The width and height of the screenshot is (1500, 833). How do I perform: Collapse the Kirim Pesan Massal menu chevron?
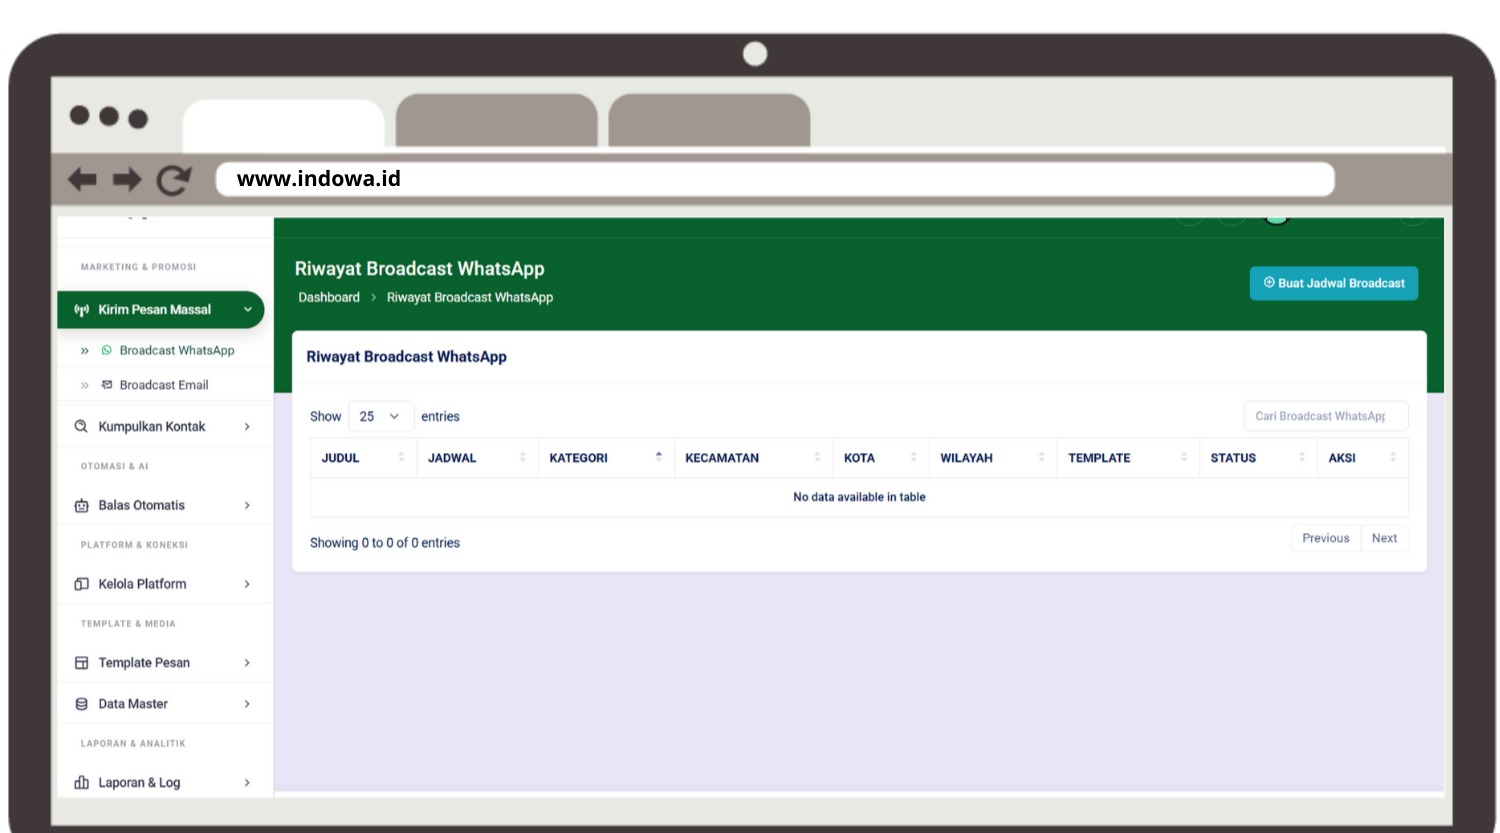point(248,310)
